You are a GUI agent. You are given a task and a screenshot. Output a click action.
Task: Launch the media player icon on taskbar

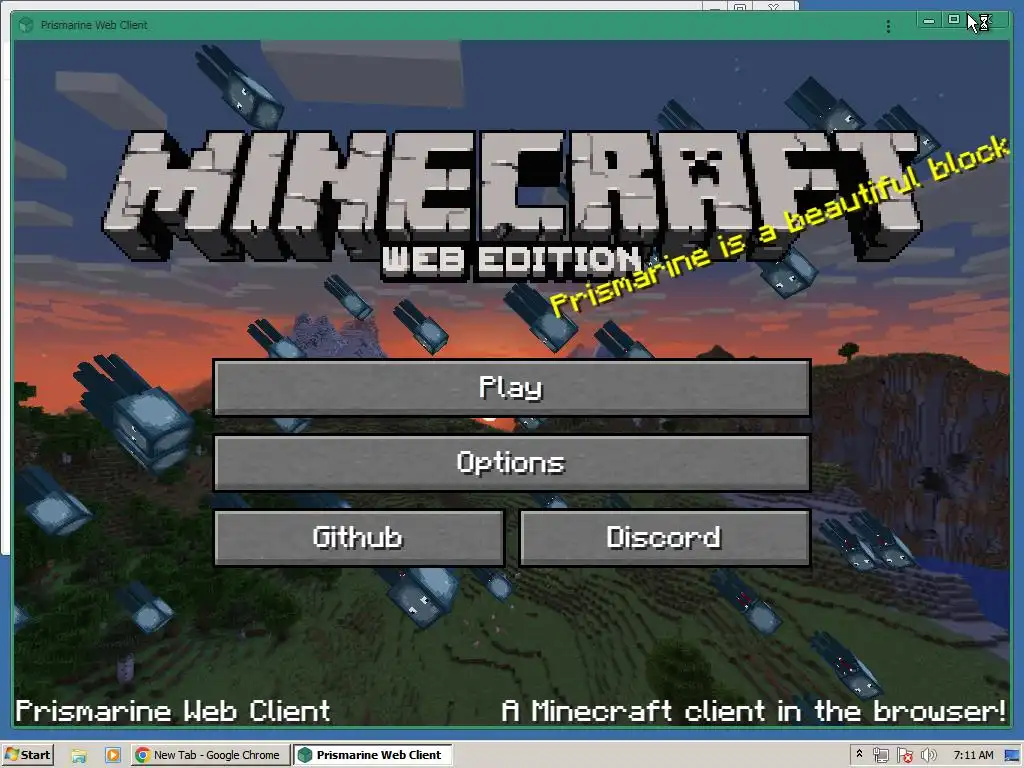(x=112, y=756)
